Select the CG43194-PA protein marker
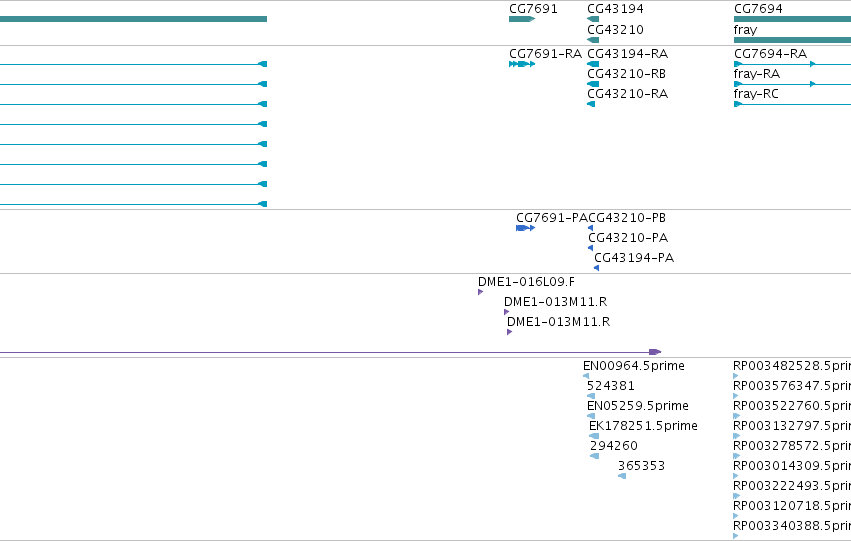851x541 pixels. pos(596,268)
